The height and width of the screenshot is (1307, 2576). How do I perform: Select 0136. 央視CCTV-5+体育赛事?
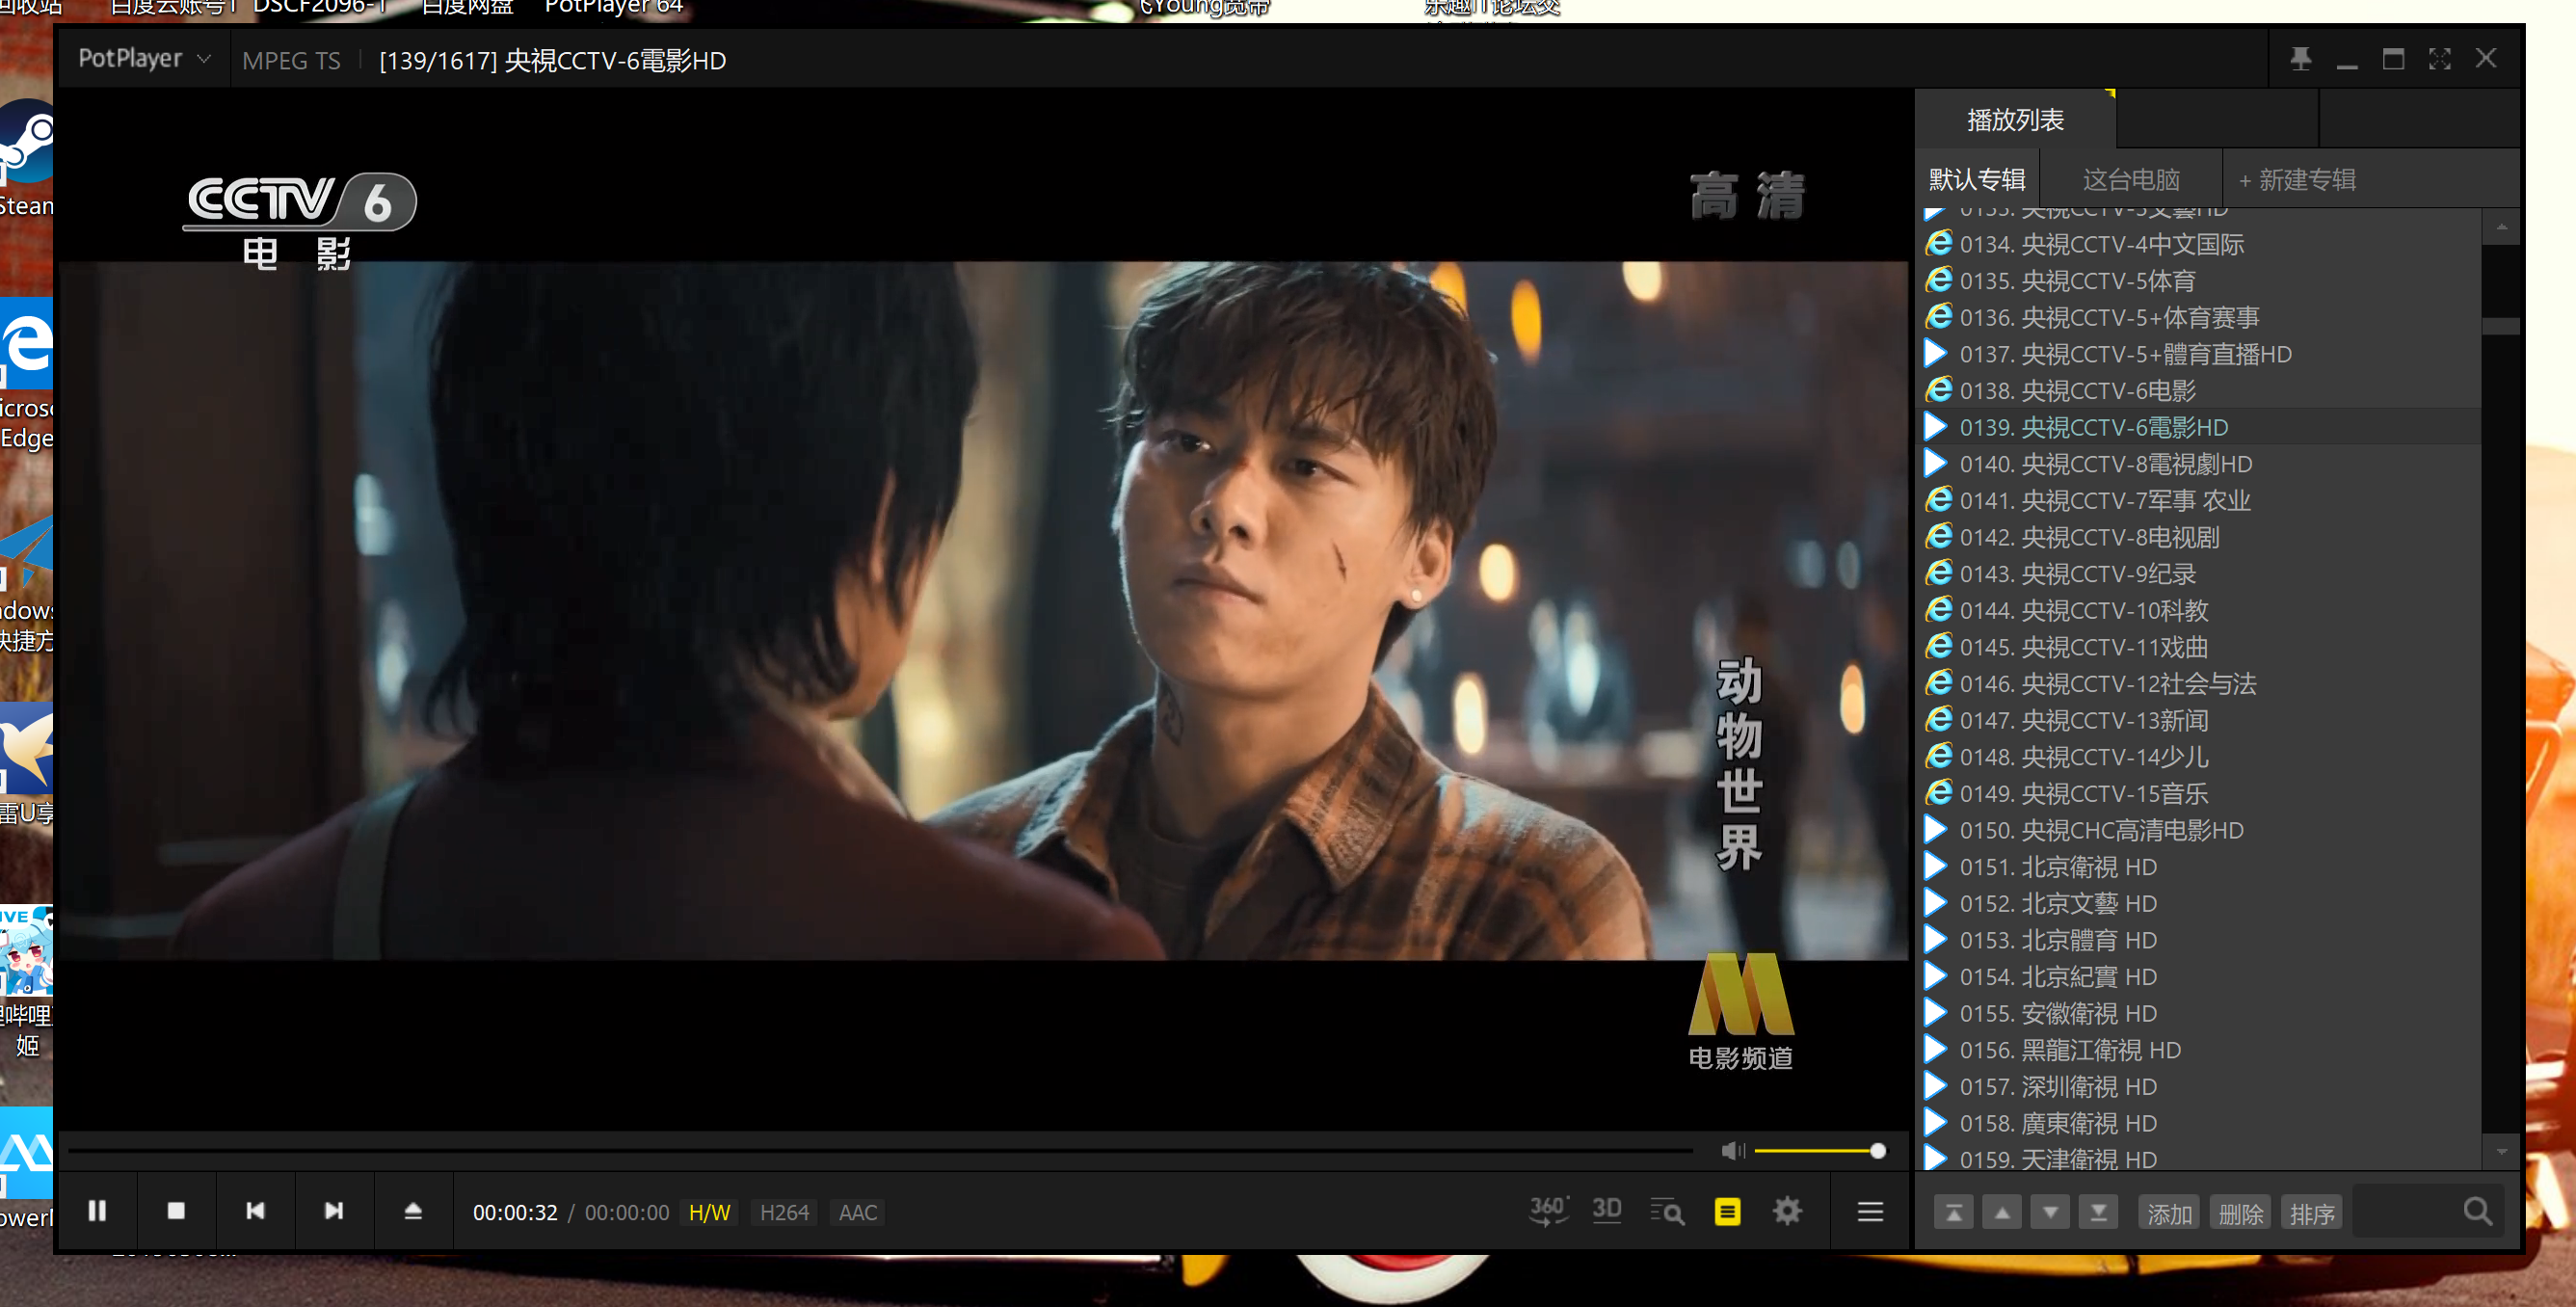point(2200,317)
